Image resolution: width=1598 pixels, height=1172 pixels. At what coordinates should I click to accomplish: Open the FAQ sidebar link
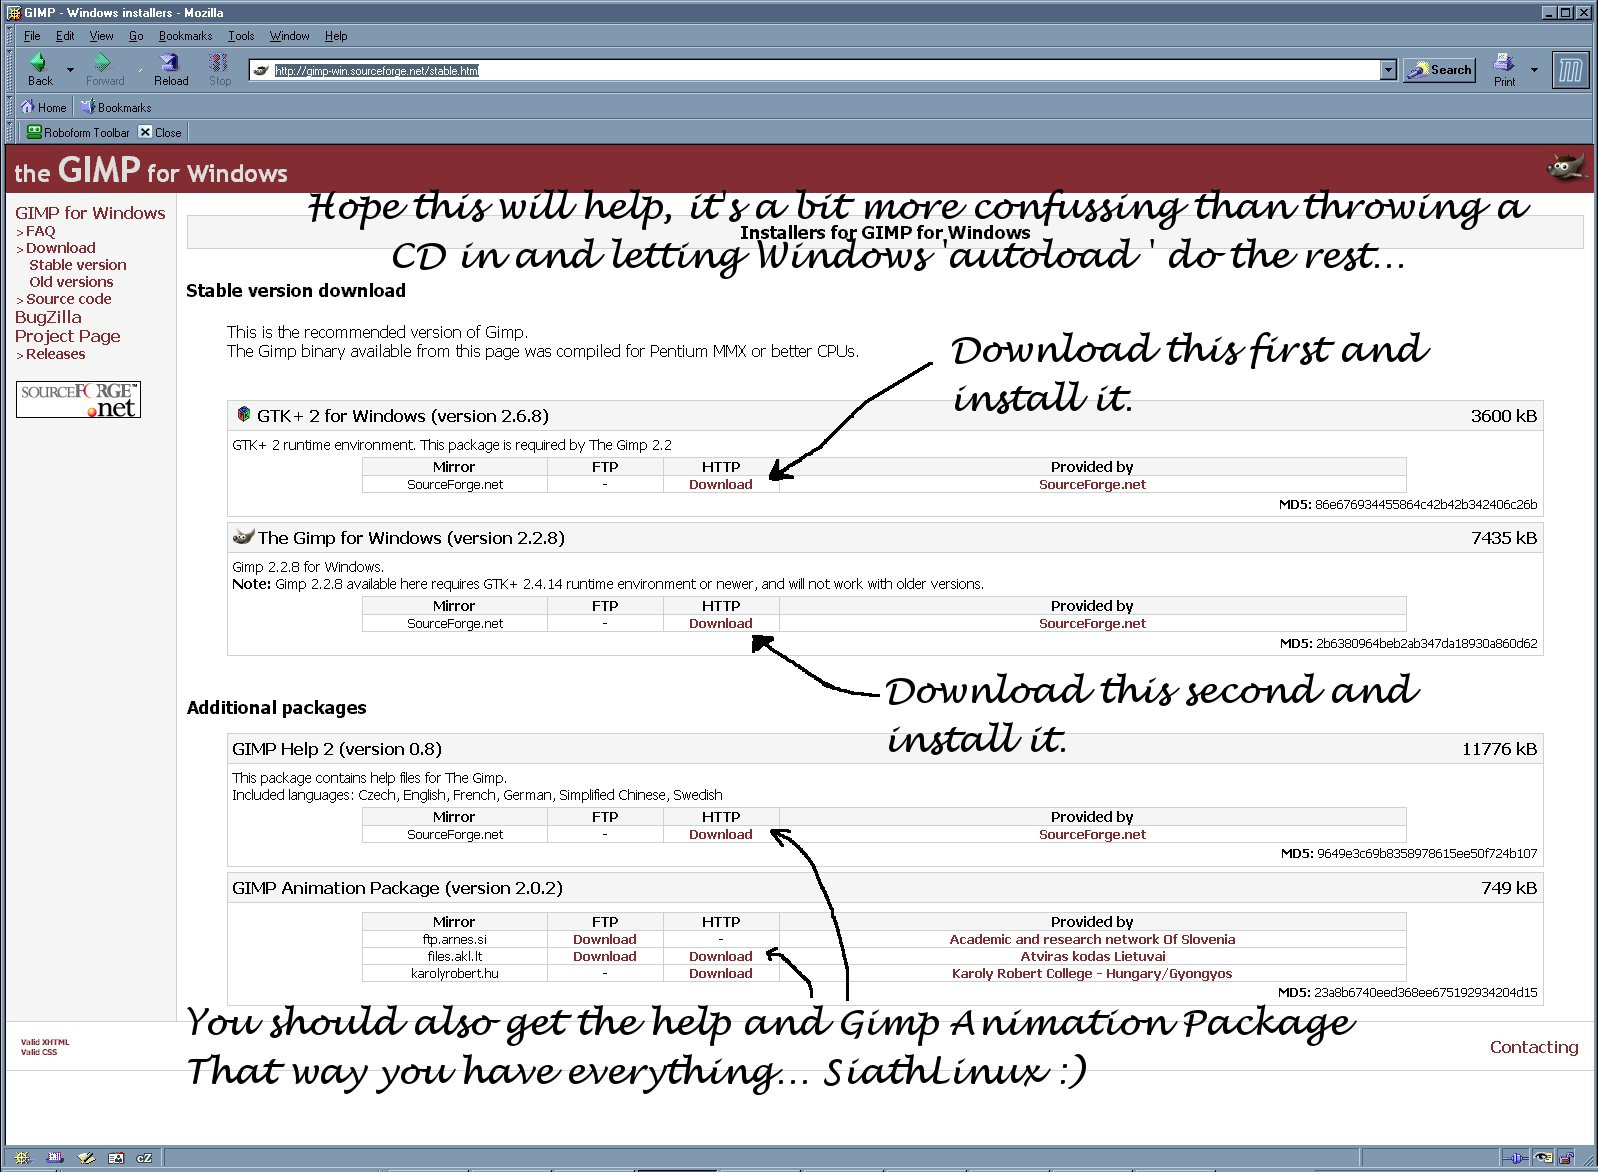coord(40,231)
